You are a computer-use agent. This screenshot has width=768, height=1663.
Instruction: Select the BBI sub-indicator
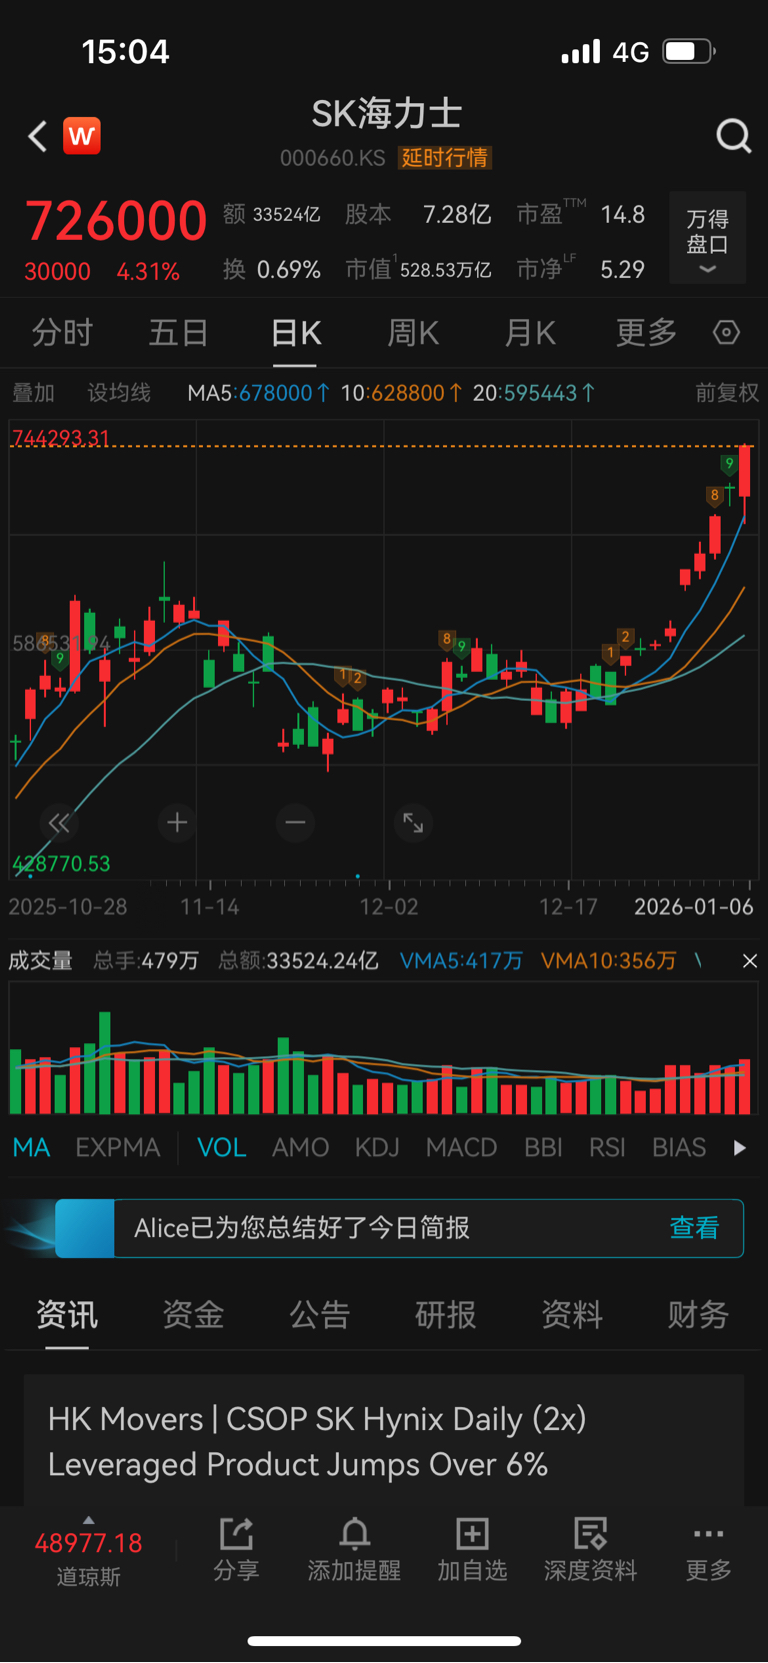pos(543,1148)
